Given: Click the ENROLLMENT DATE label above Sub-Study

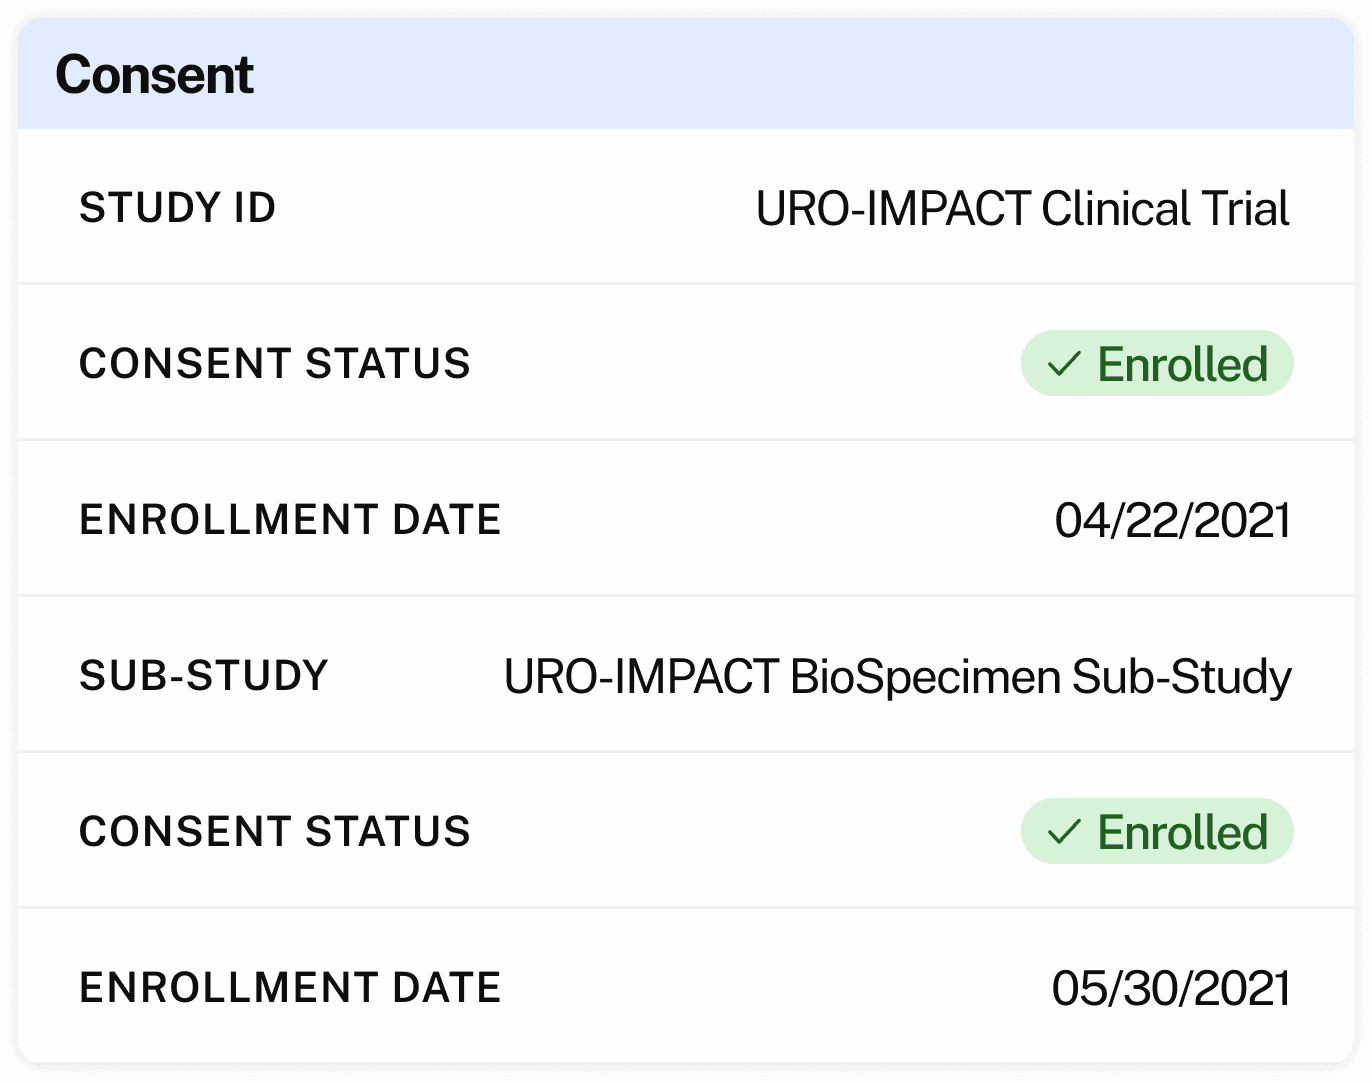Looking at the screenshot, I should 290,520.
